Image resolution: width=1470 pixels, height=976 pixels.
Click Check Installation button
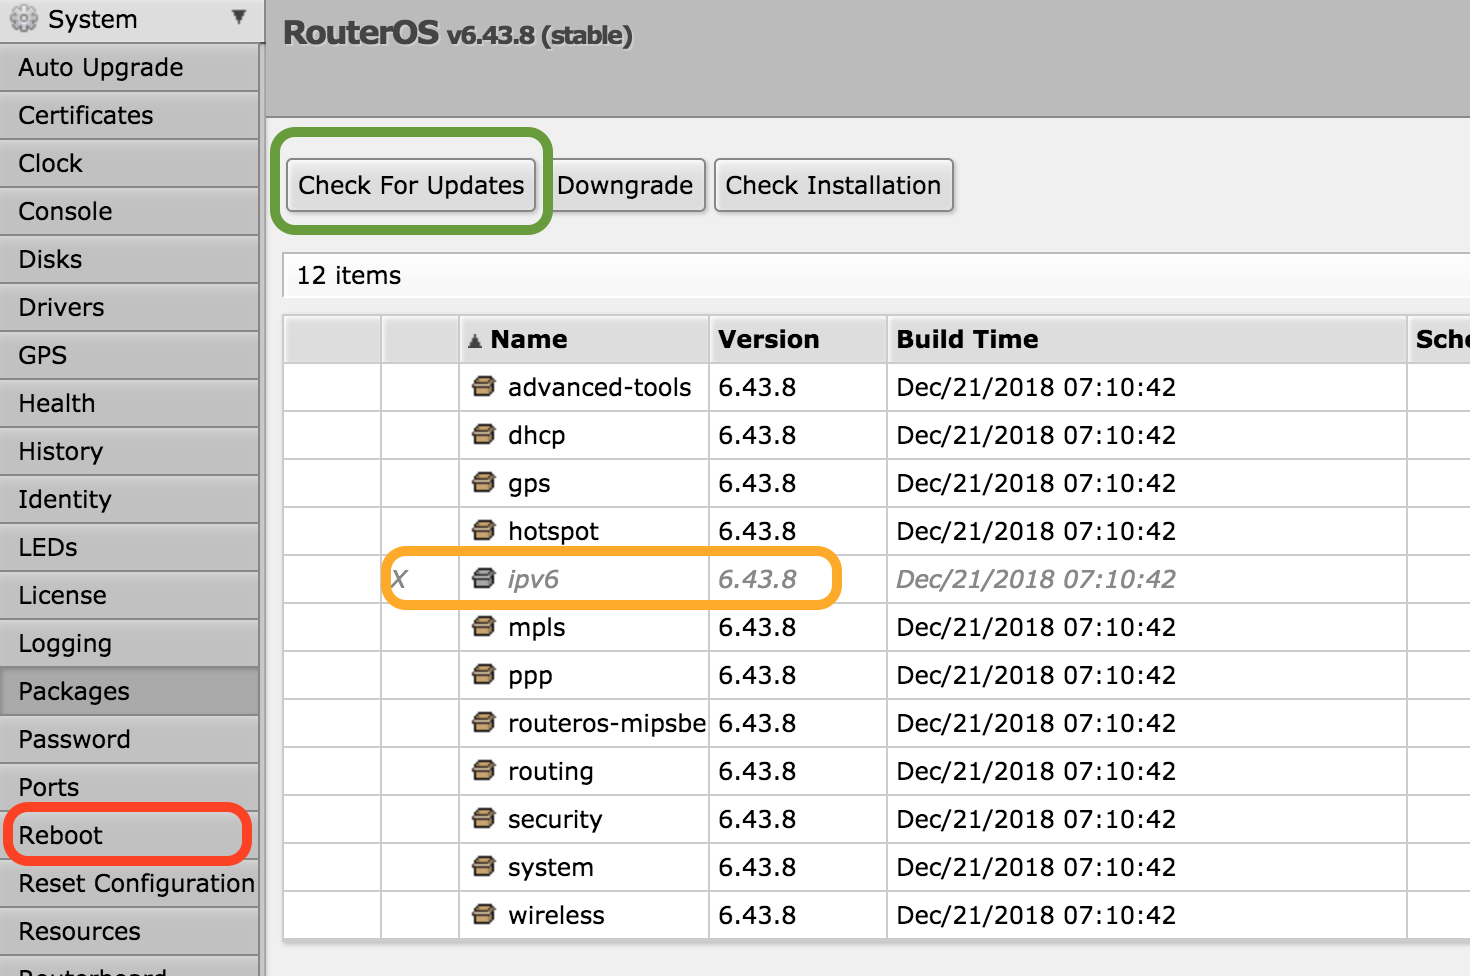[833, 185]
